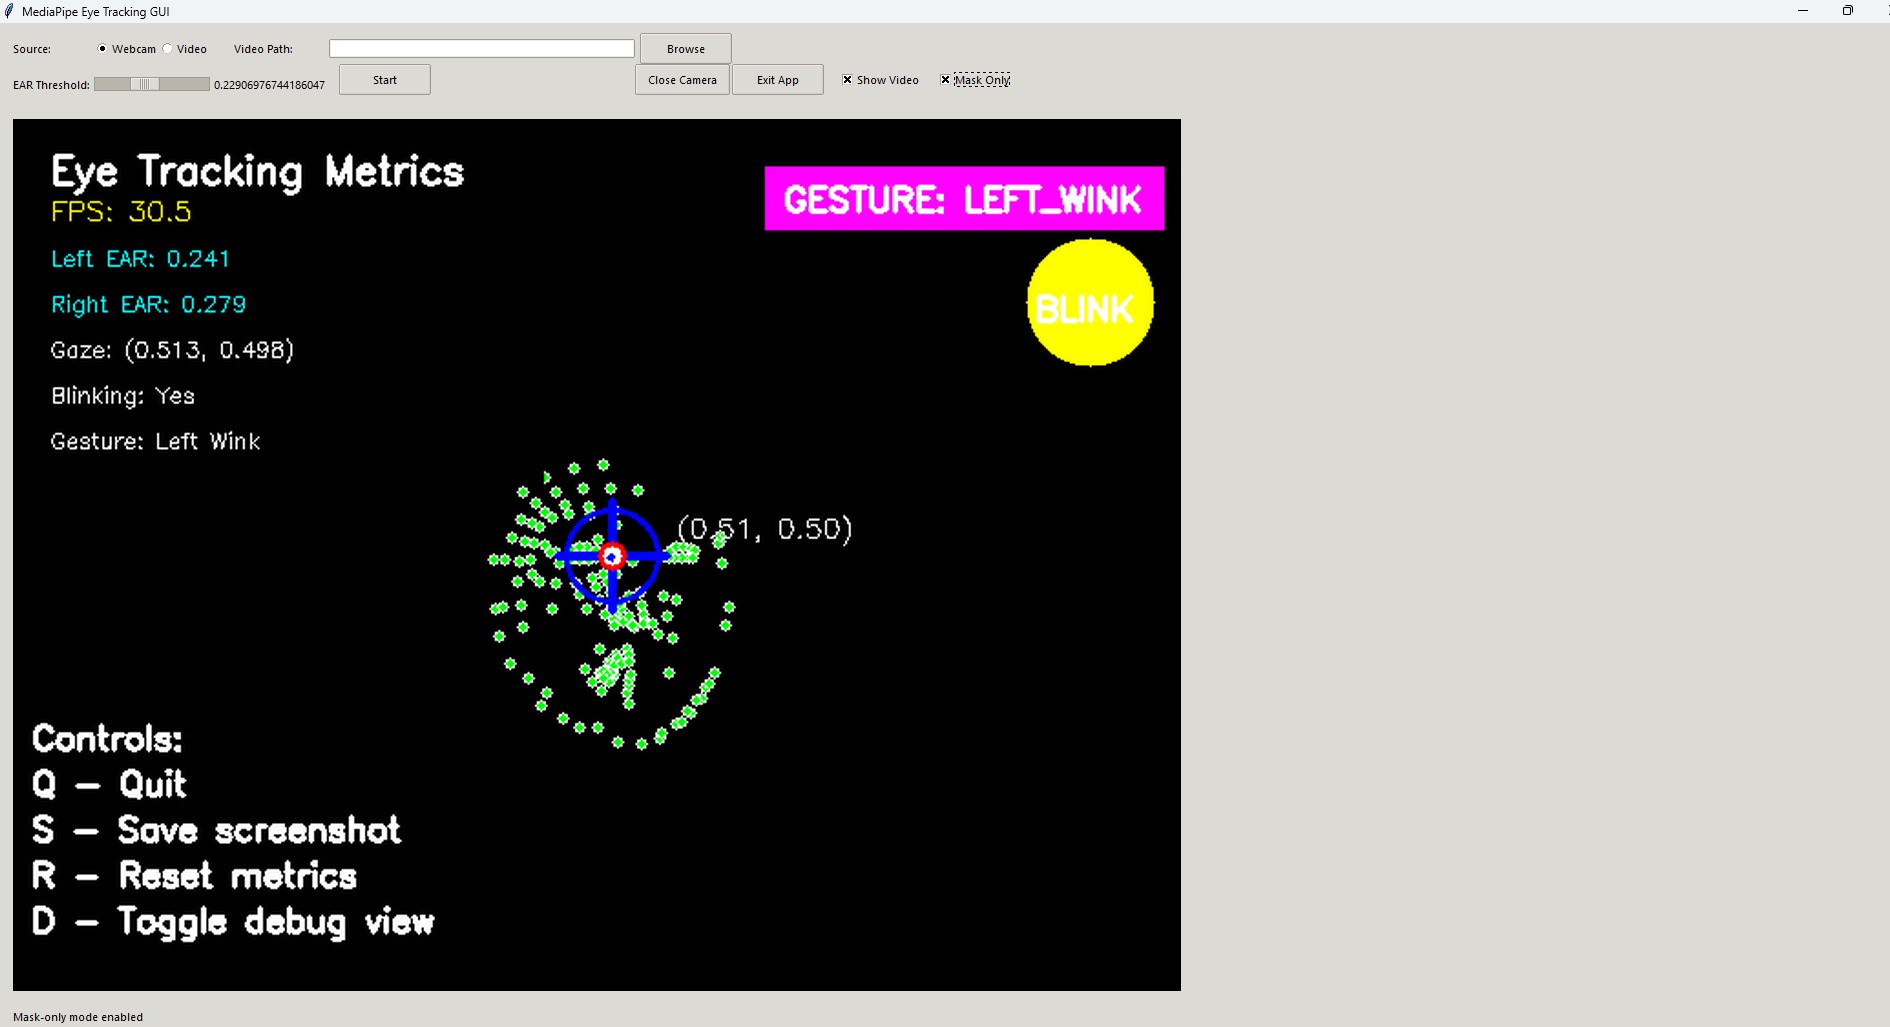The height and width of the screenshot is (1027, 1890).
Task: Click the MediaPipe feather app icon in title bar
Action: point(10,11)
